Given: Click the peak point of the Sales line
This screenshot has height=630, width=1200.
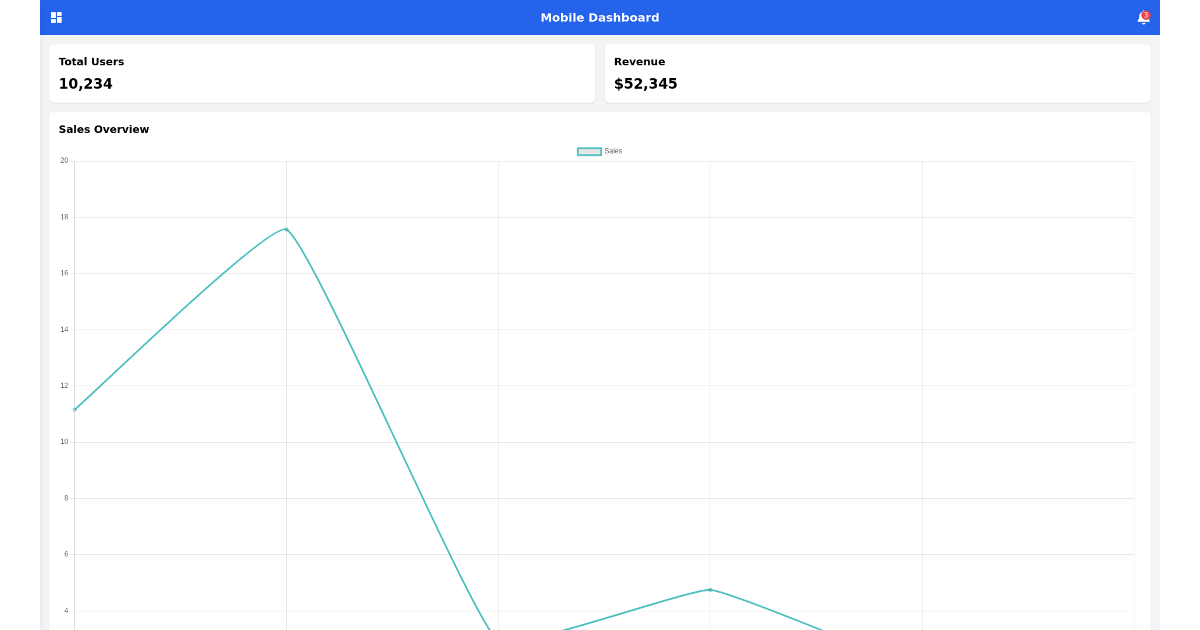Looking at the screenshot, I should [286, 228].
